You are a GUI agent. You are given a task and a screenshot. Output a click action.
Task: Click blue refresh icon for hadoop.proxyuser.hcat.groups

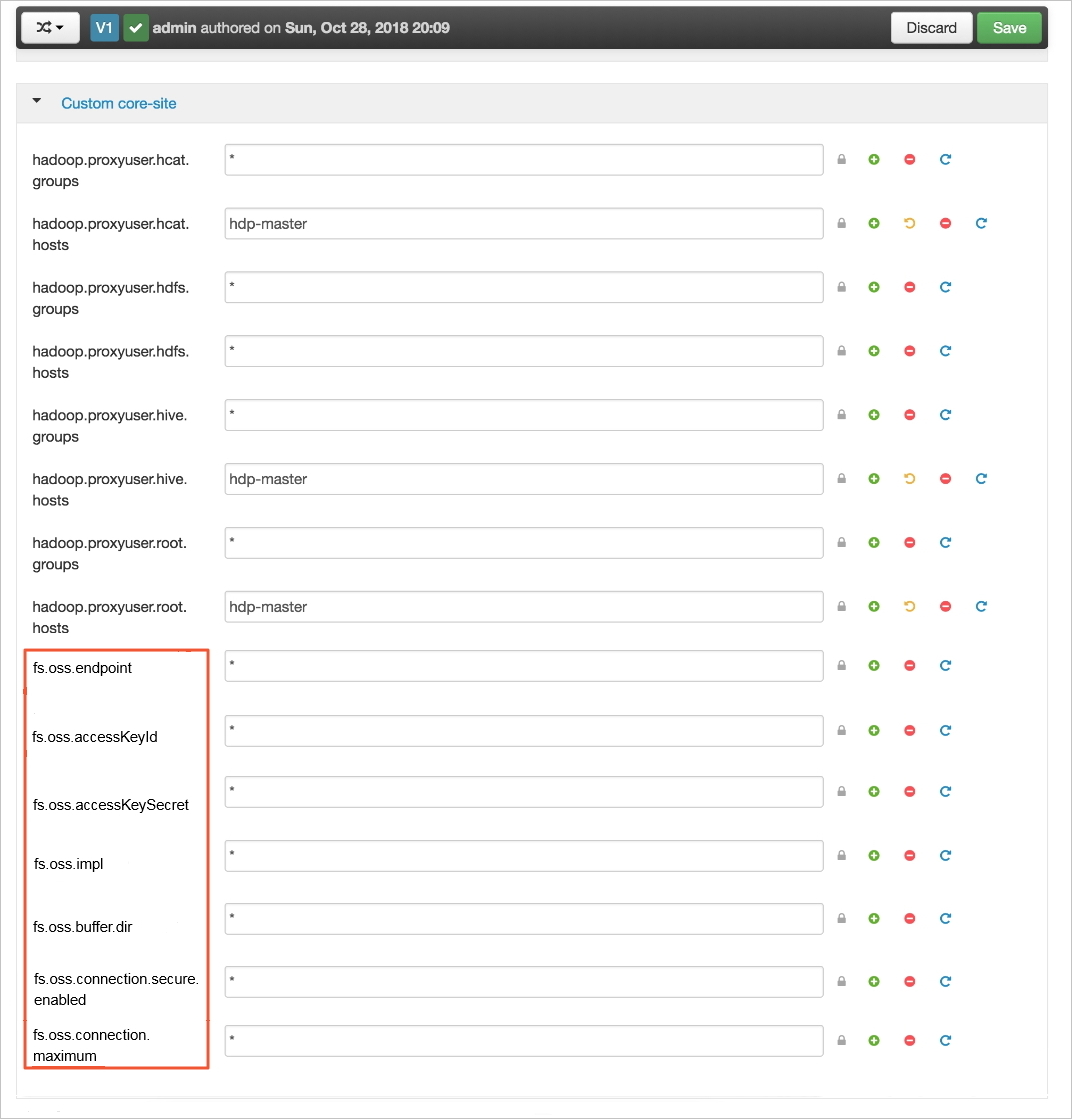pyautogui.click(x=945, y=159)
